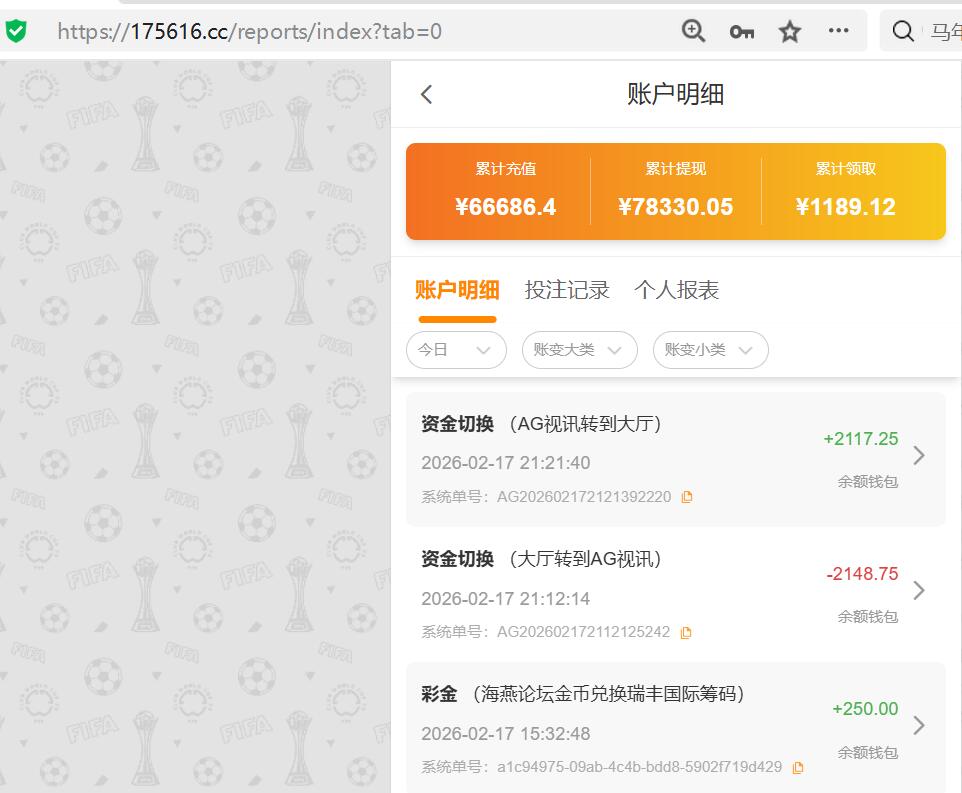Copy system order number AG202602172121392220
Image resolution: width=962 pixels, height=793 pixels.
687,497
